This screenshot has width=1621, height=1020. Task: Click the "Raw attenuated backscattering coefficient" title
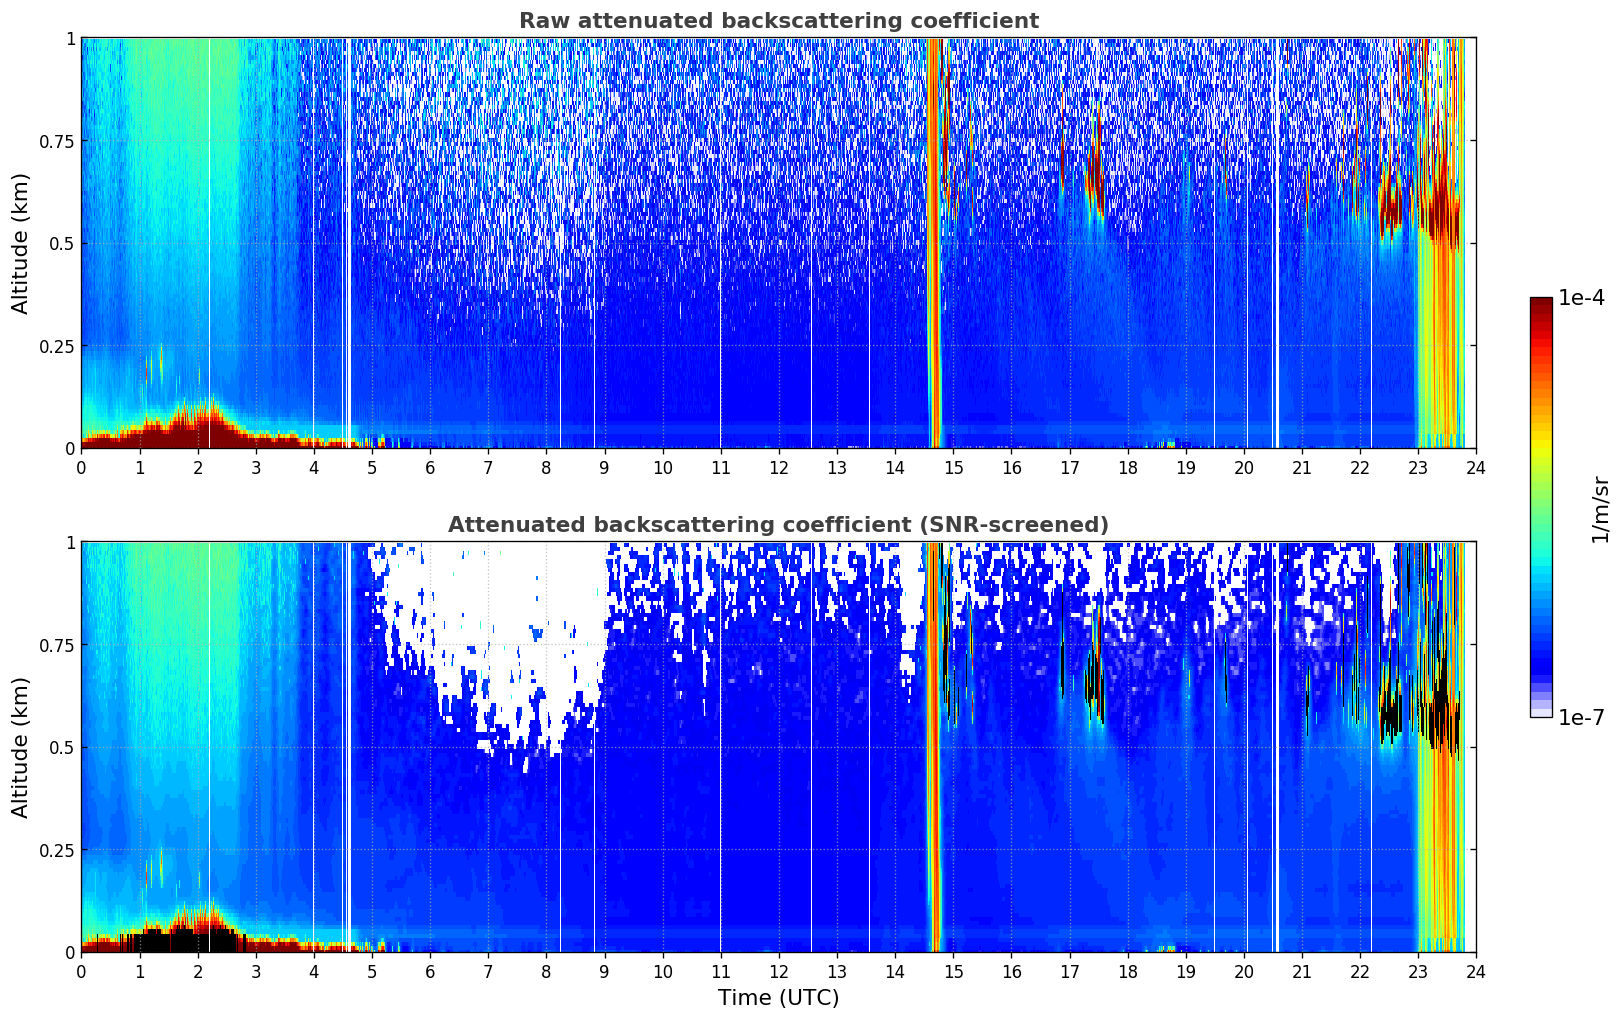tap(778, 21)
